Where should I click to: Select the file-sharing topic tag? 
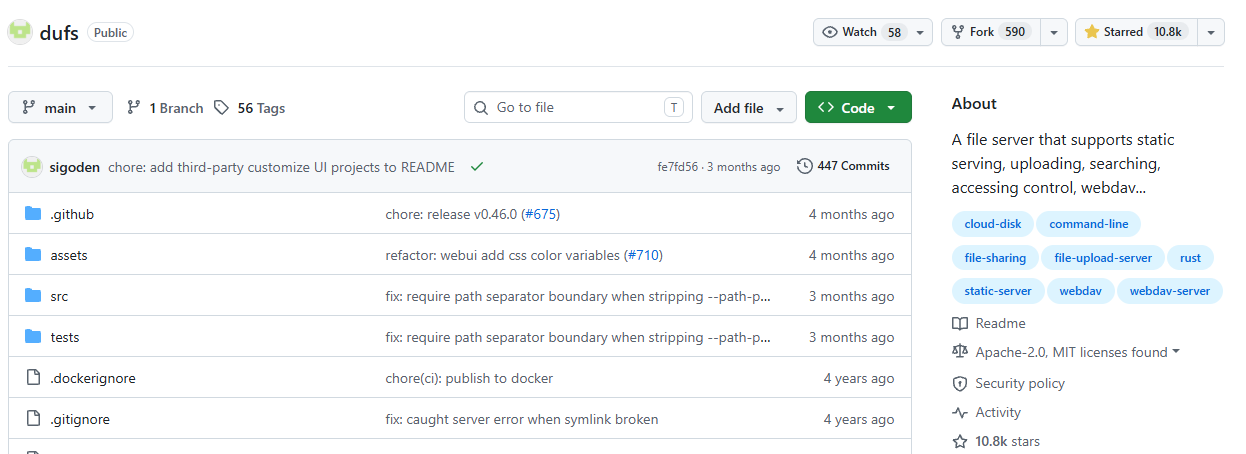coord(995,257)
